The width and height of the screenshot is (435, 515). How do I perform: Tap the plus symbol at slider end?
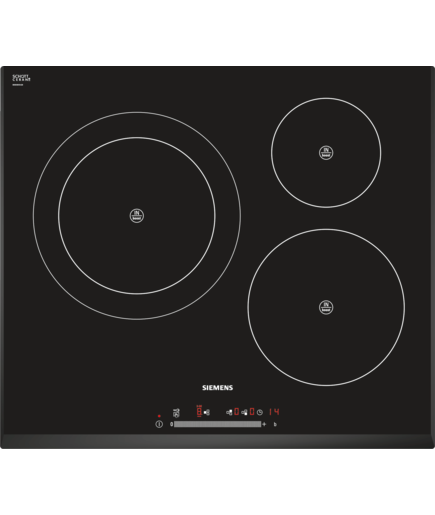coord(264,424)
